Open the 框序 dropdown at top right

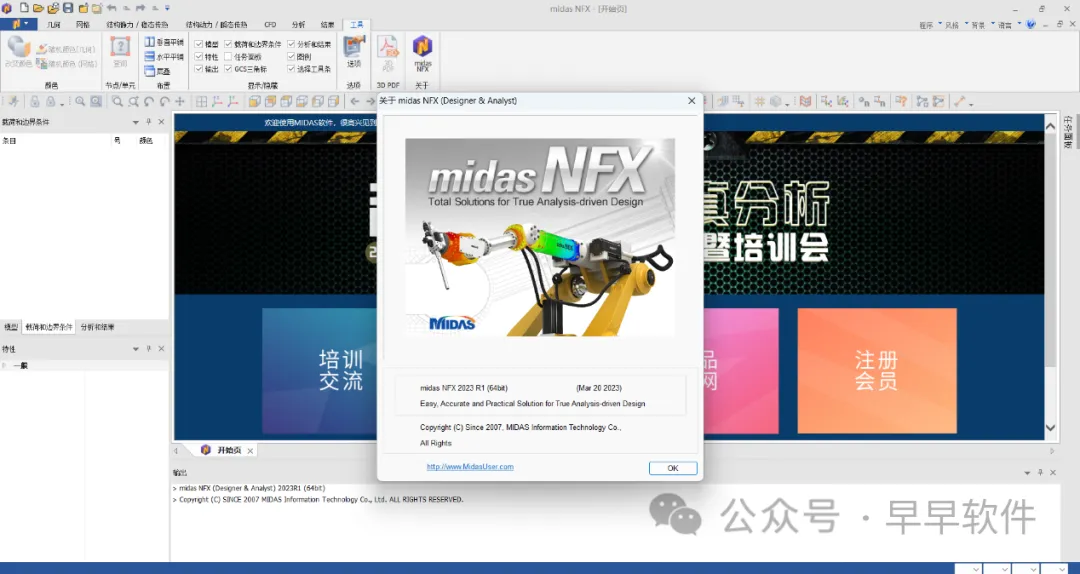(x=929, y=25)
